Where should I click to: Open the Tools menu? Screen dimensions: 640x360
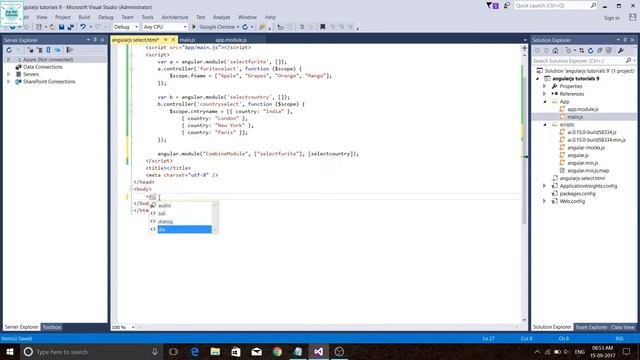coord(147,17)
